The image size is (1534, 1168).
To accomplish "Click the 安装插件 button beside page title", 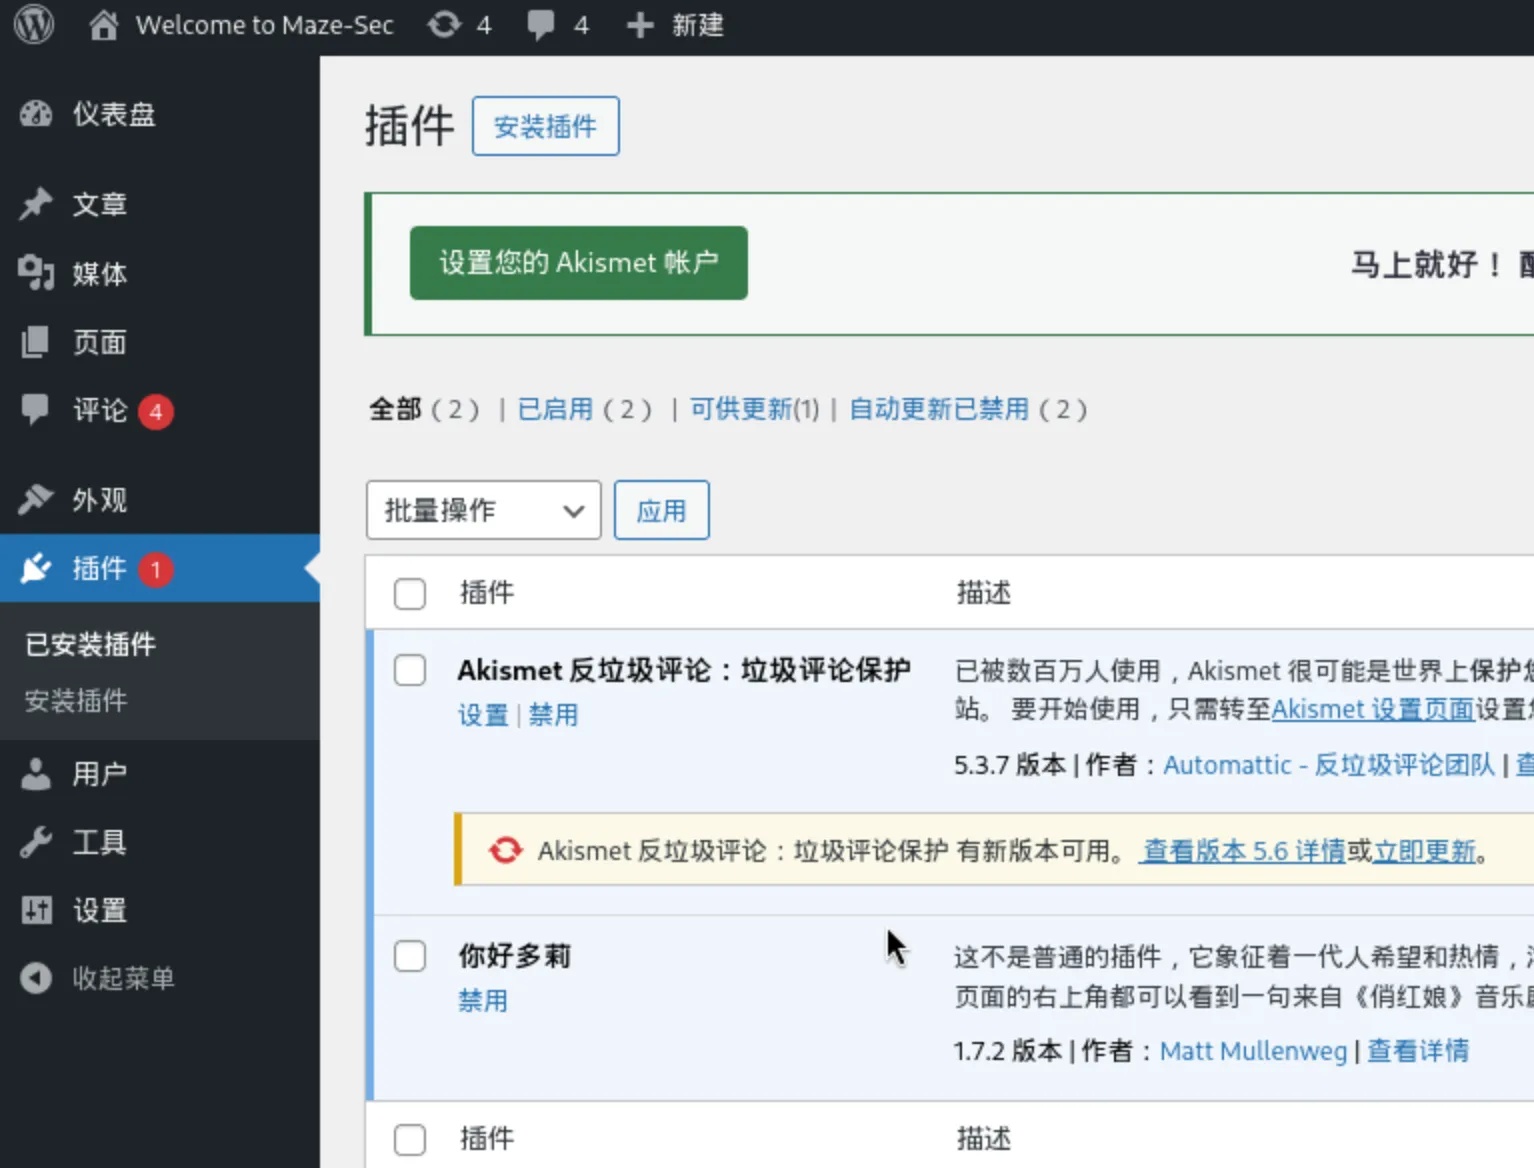I will click(x=546, y=126).
